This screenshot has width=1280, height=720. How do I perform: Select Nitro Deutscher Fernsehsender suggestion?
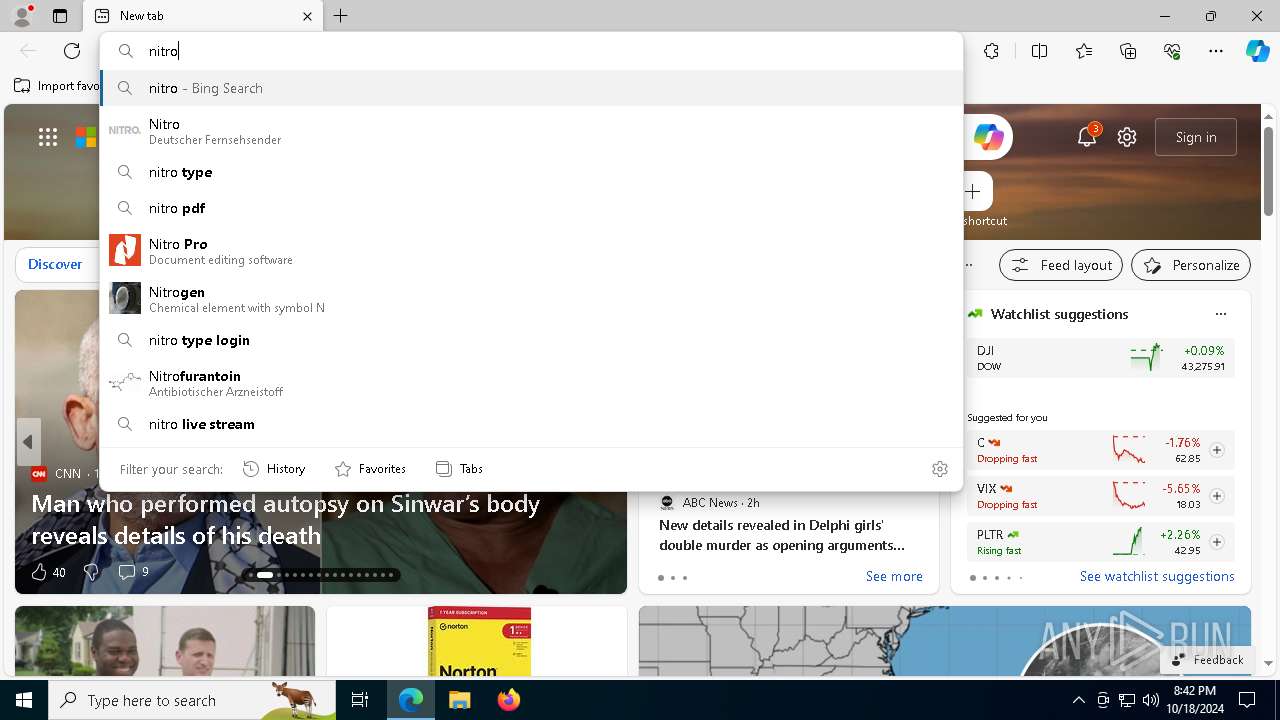tap(531, 131)
